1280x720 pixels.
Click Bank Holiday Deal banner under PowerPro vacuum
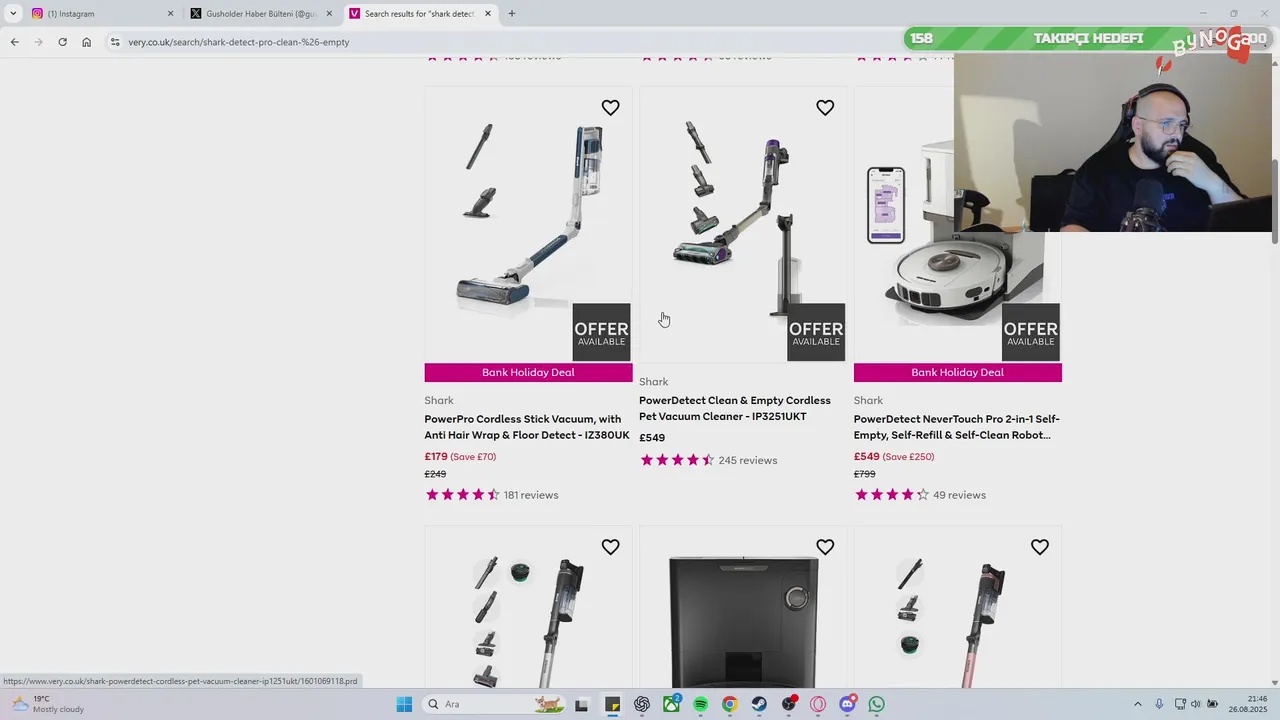tap(528, 372)
